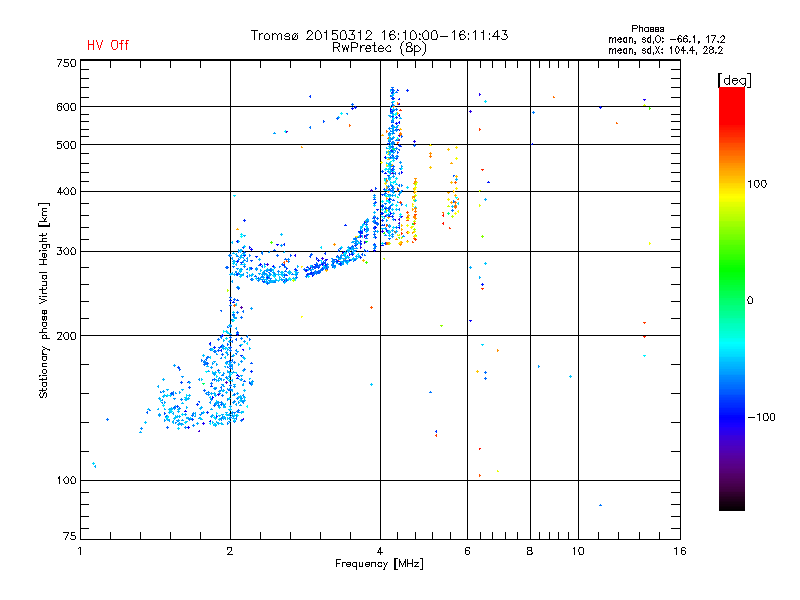Click x-axis tick label '6'
This screenshot has width=800, height=600.
[467, 551]
